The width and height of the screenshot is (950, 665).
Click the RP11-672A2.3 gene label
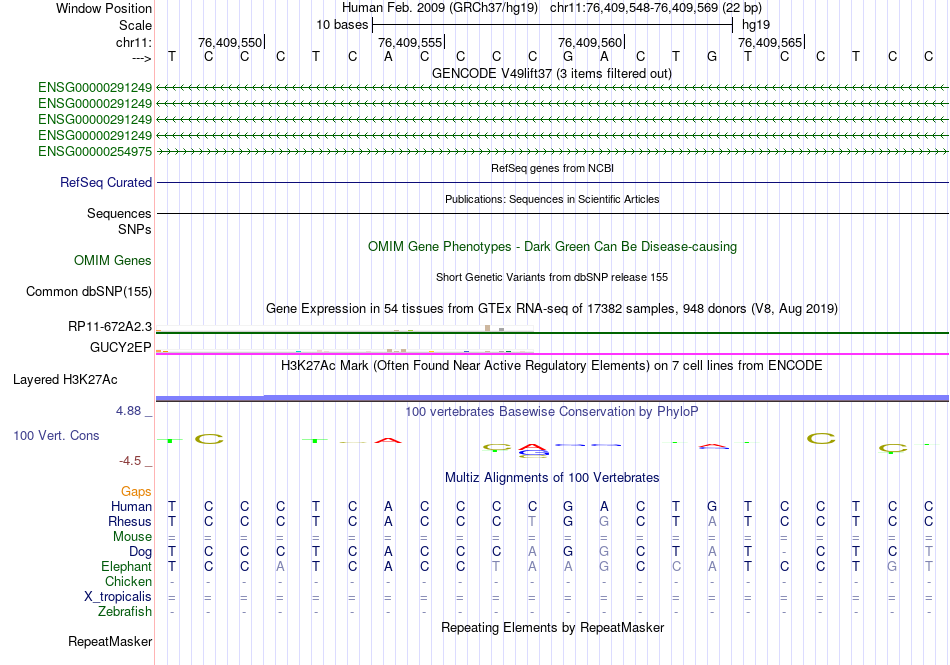tap(110, 327)
